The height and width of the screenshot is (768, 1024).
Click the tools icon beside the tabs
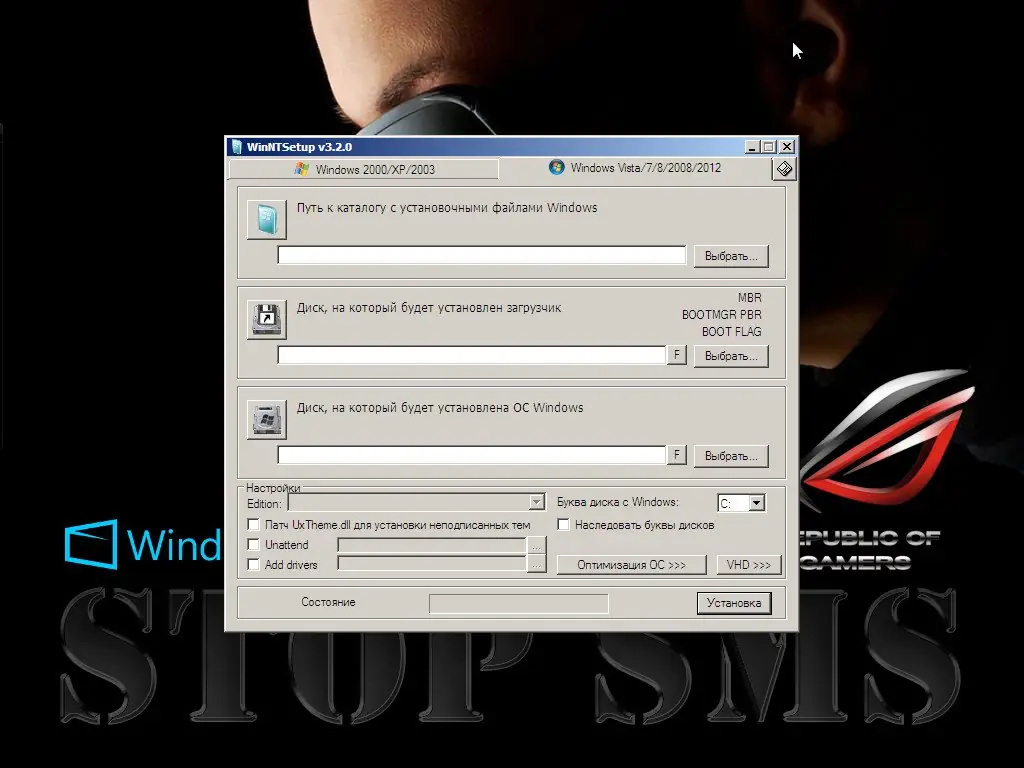coord(784,169)
